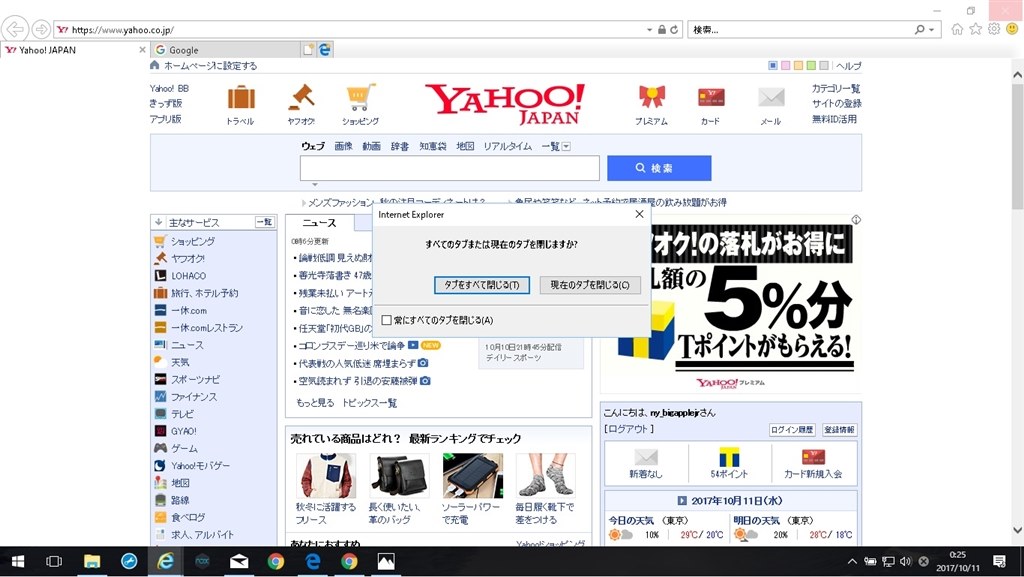The width and height of the screenshot is (1024, 577).
Task: Open the Photos app on taskbar
Action: pyautogui.click(x=386, y=561)
